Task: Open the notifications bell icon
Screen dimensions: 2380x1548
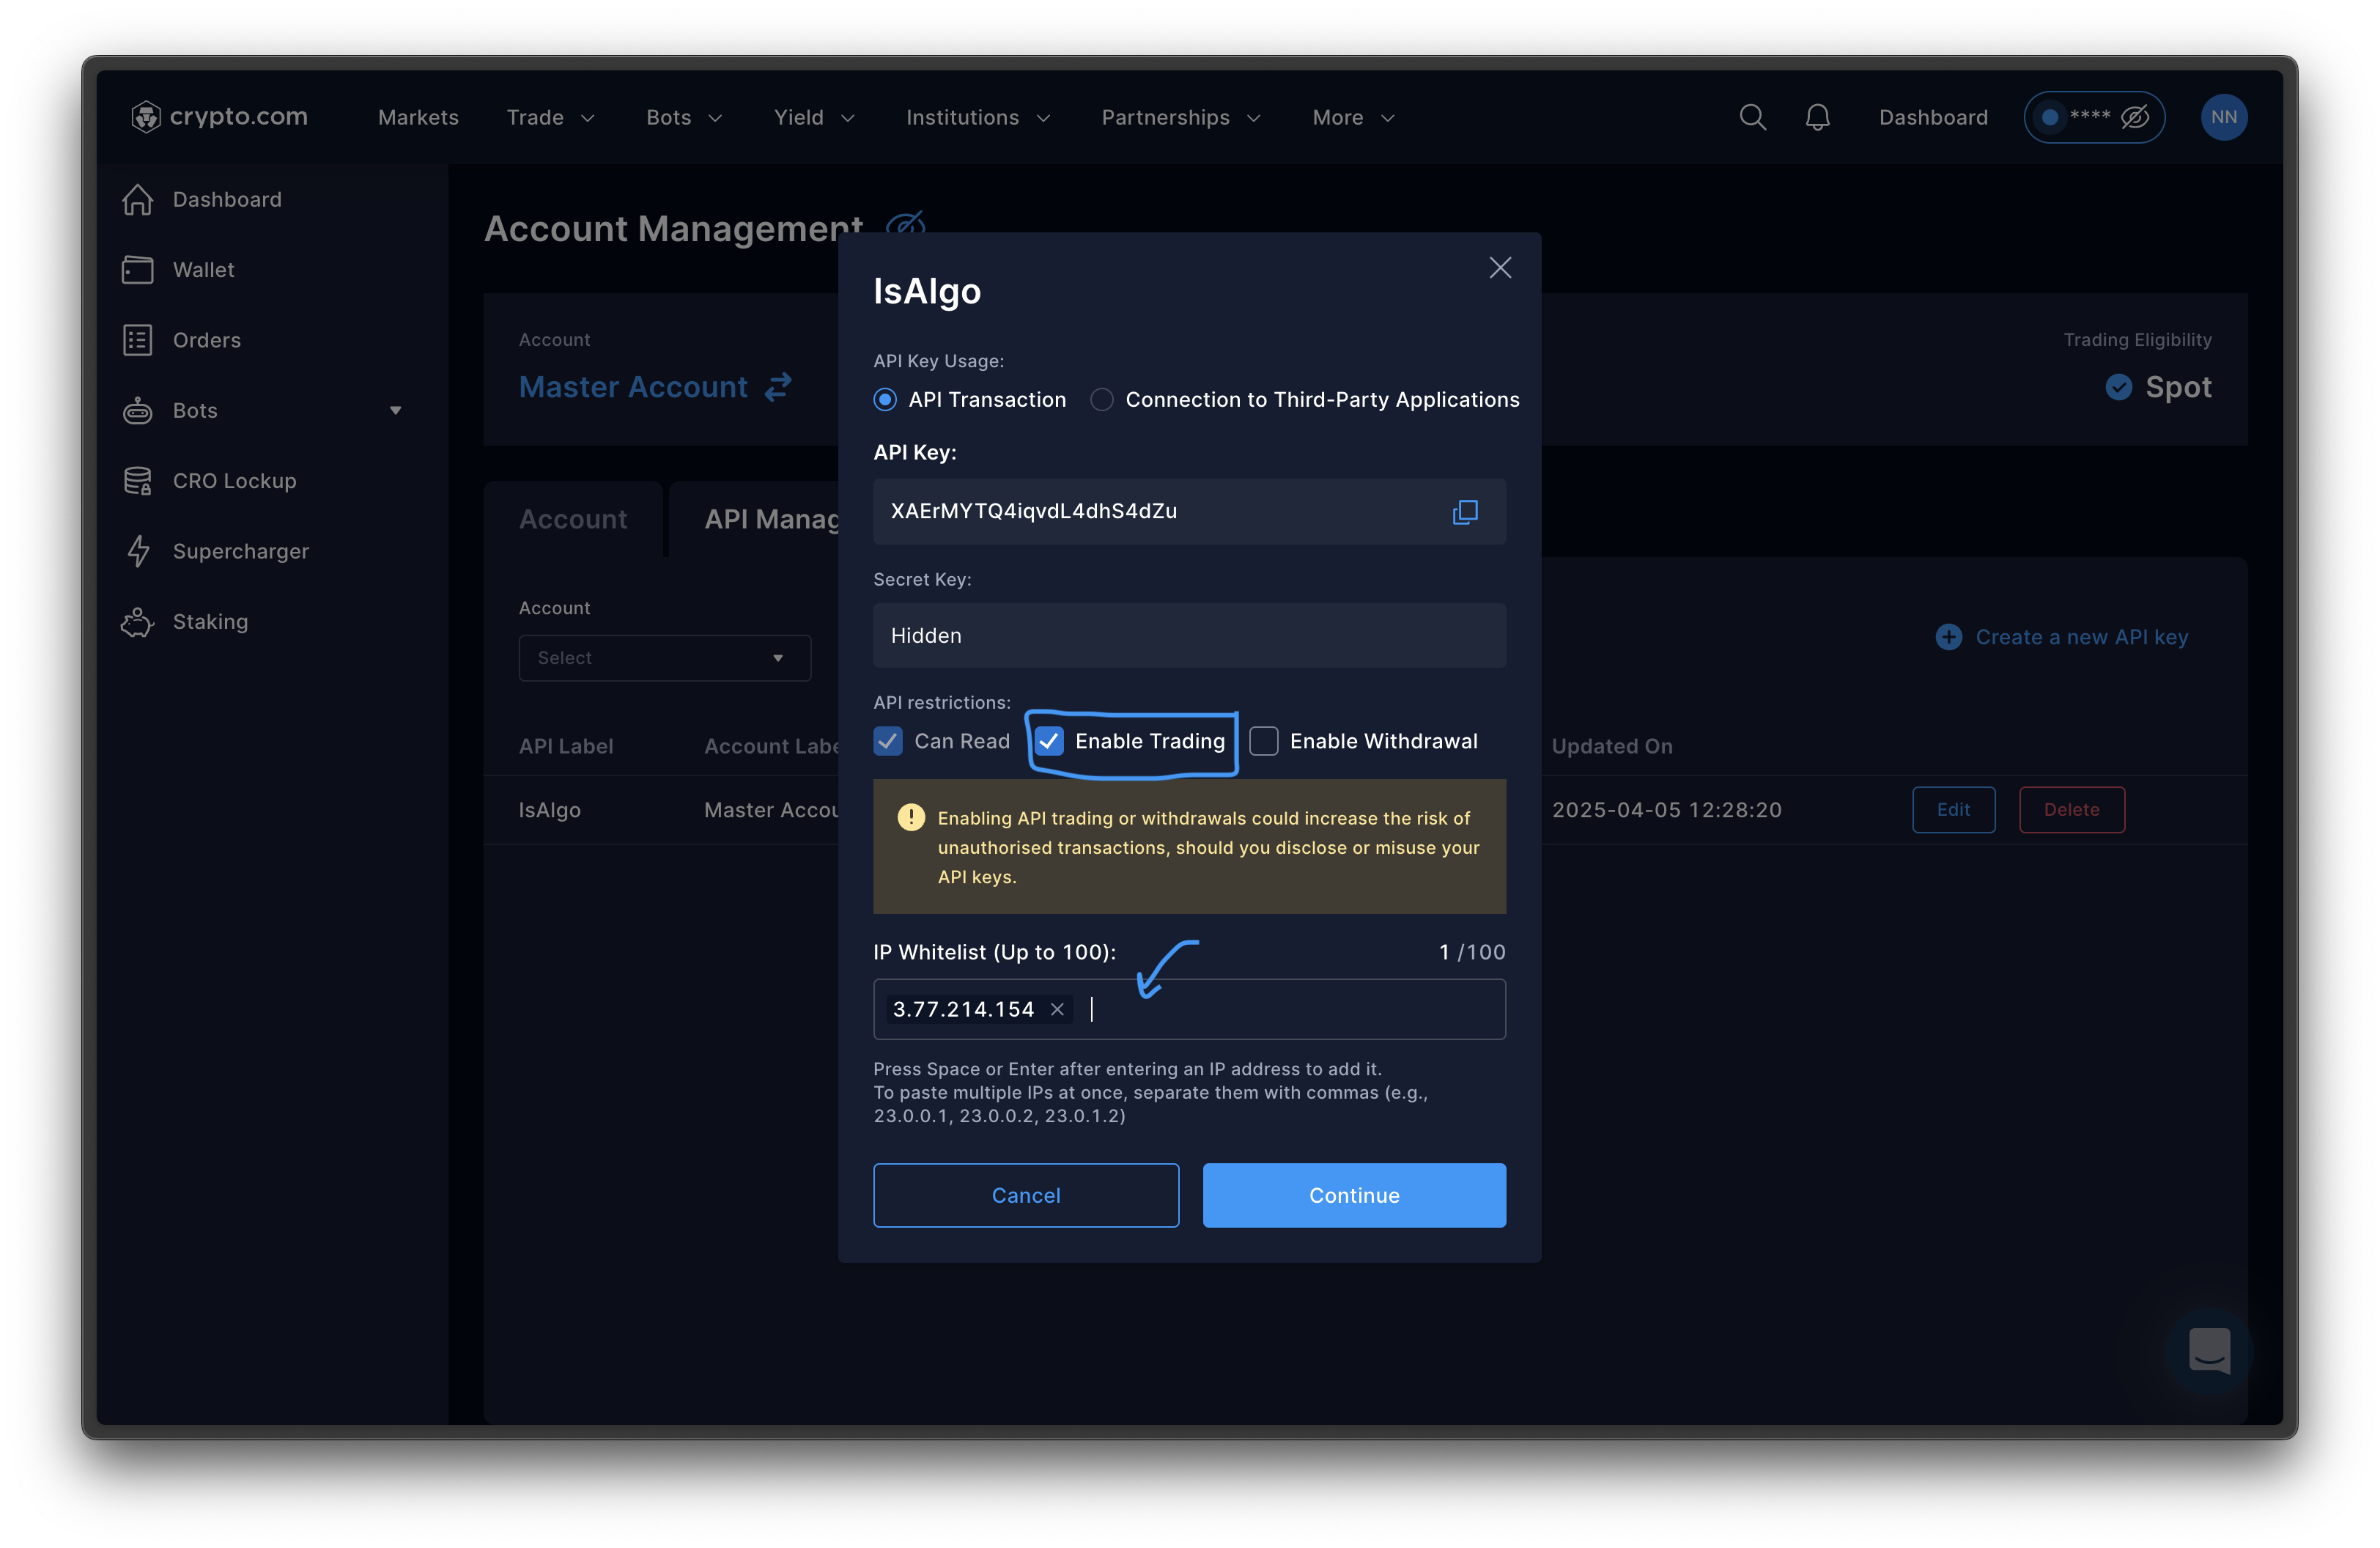Action: 1817,117
